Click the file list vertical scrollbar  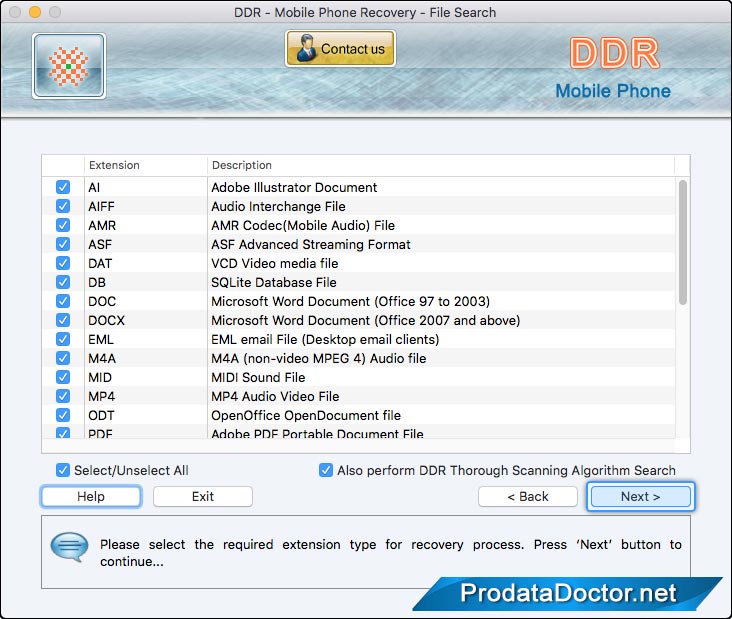[x=683, y=243]
